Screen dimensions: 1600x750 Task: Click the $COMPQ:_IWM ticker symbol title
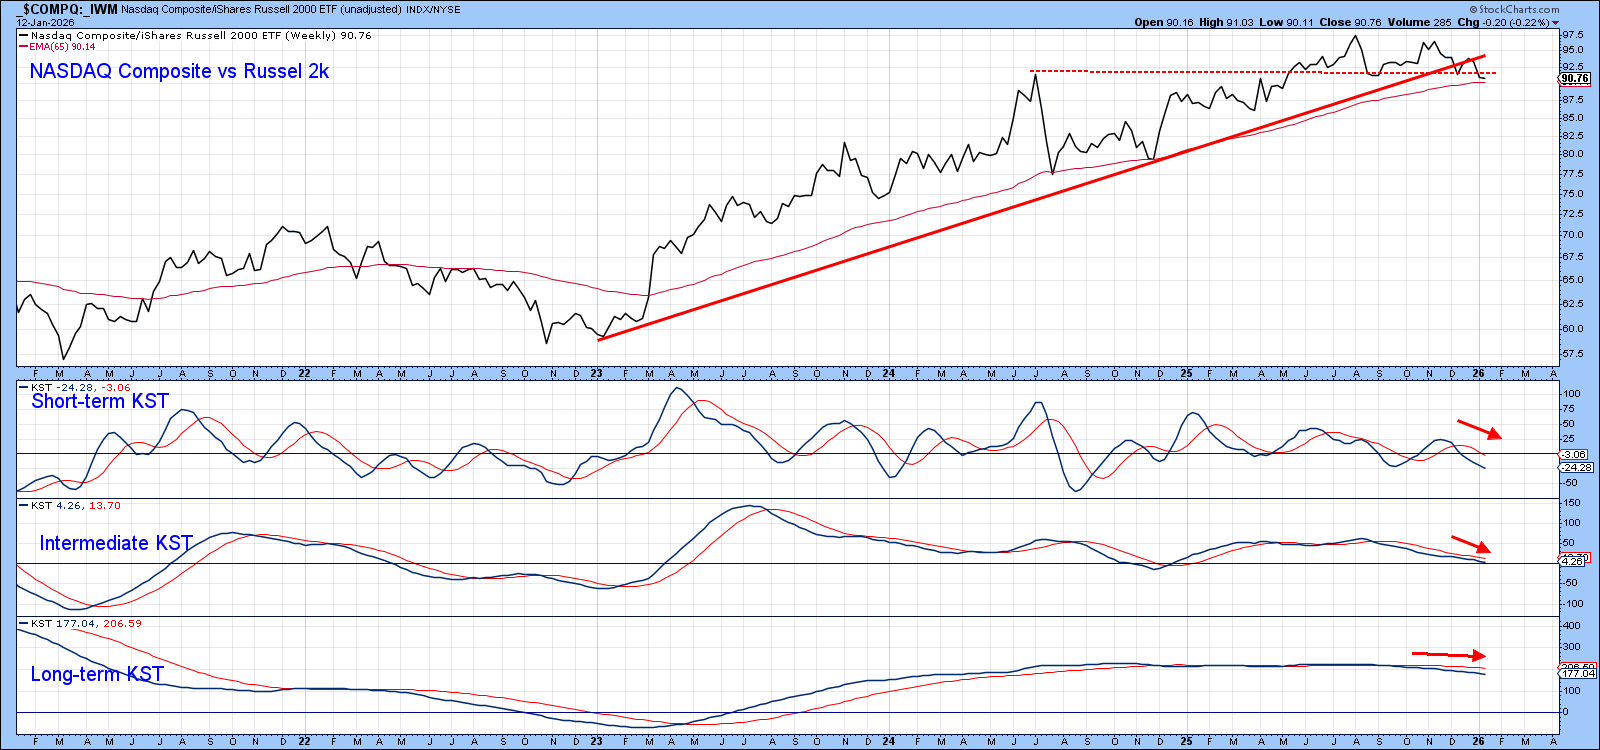[67, 9]
